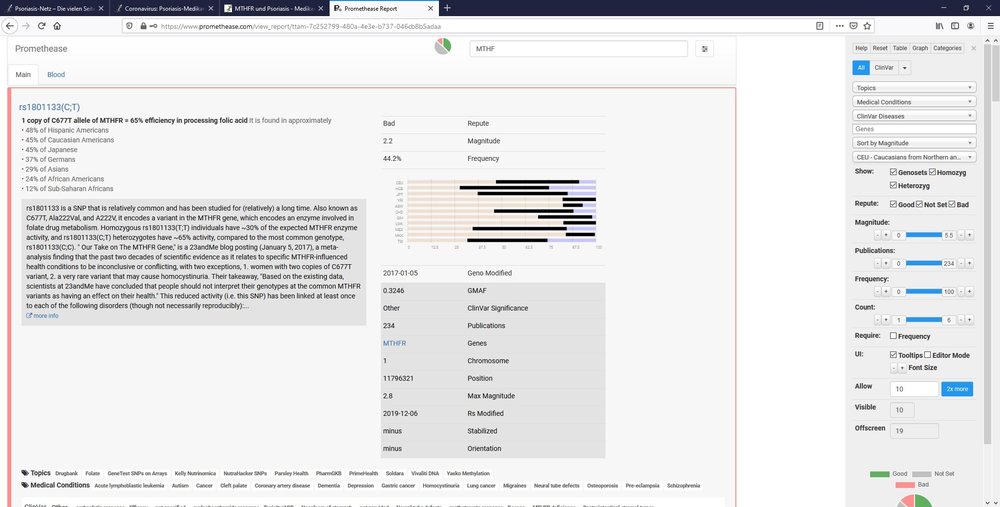
Task: Click the MTHF search input field
Action: tap(578, 48)
